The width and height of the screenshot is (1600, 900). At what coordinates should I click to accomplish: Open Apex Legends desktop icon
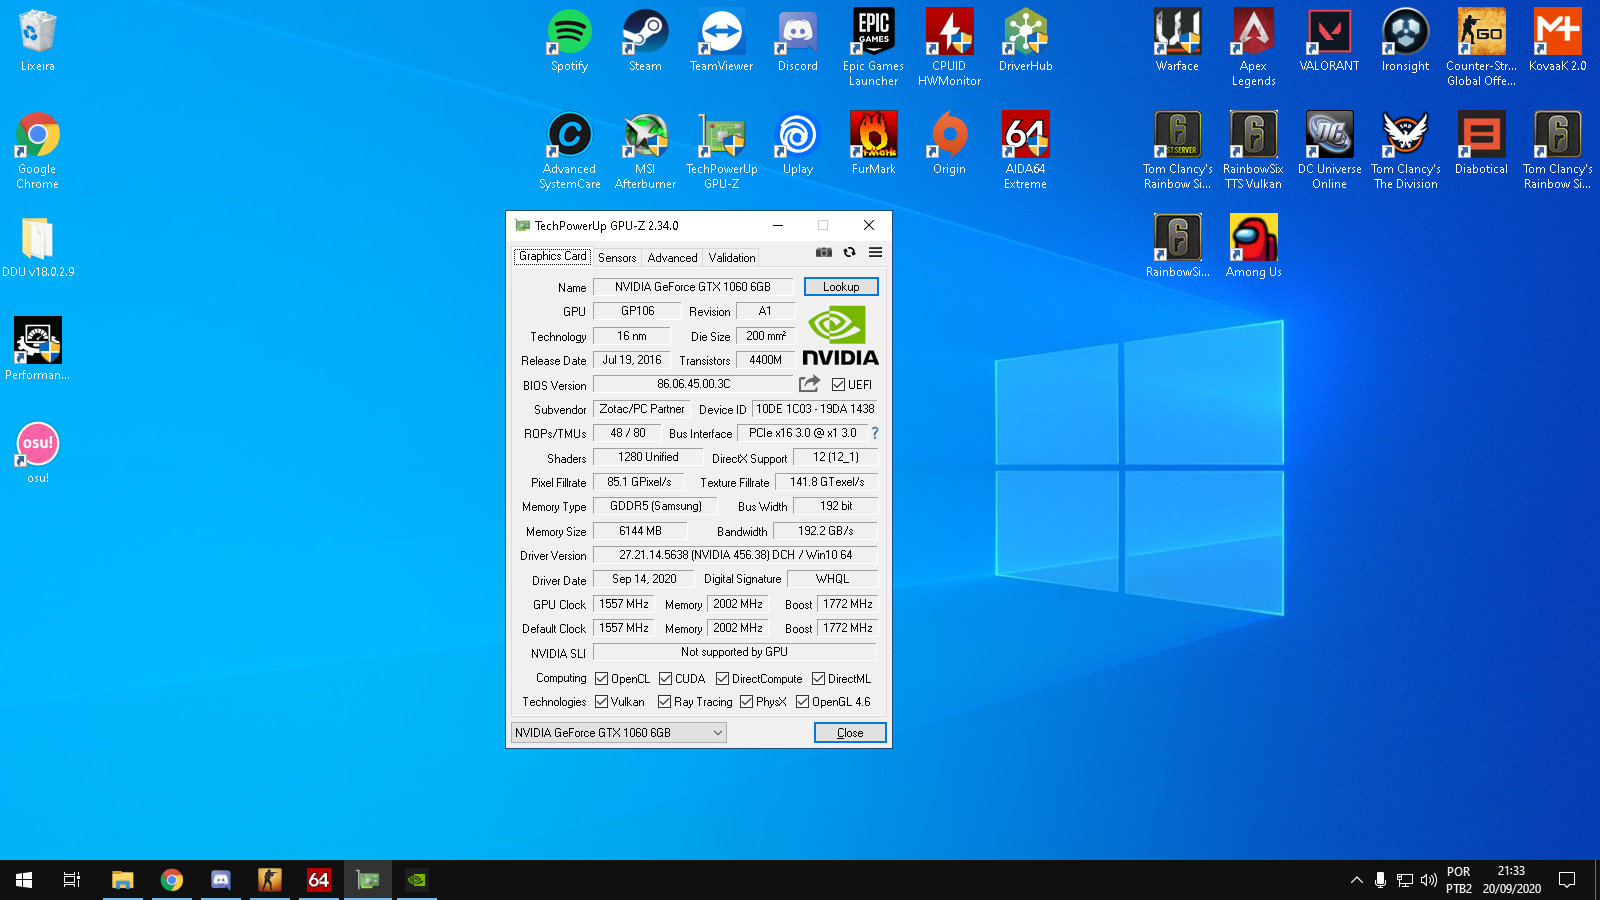tap(1254, 48)
